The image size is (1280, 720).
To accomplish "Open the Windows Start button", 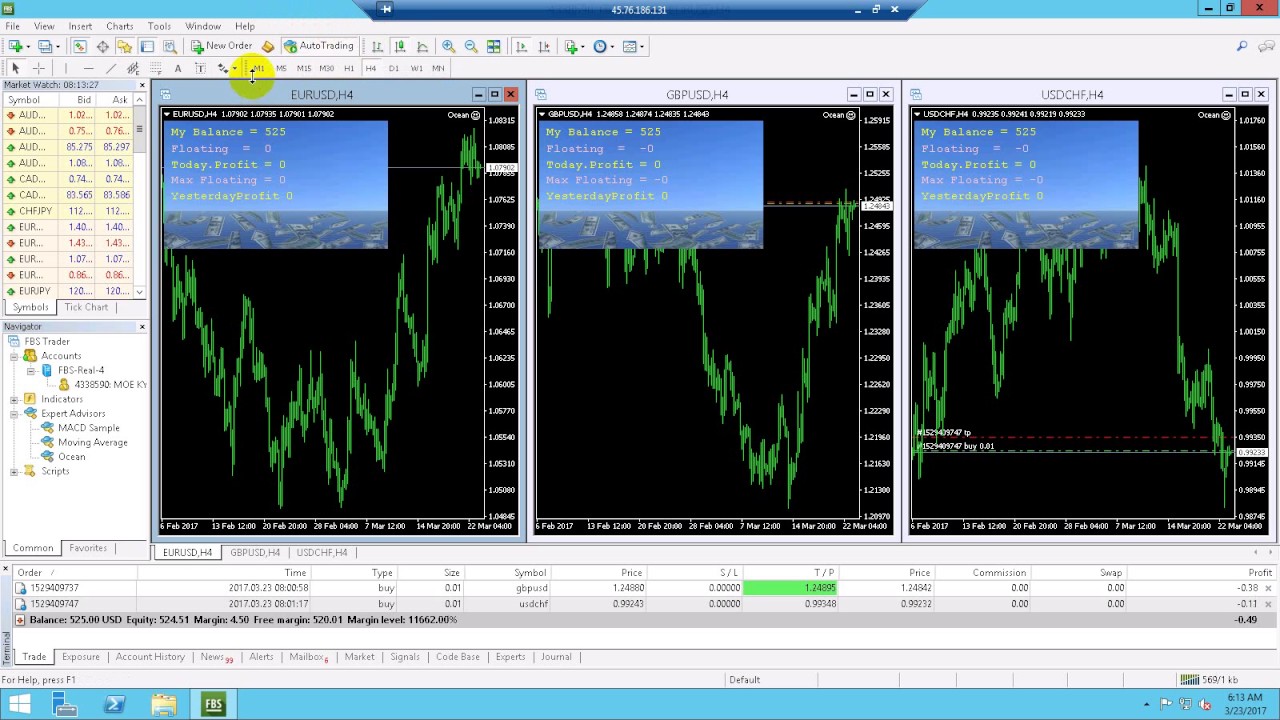I will (19, 705).
